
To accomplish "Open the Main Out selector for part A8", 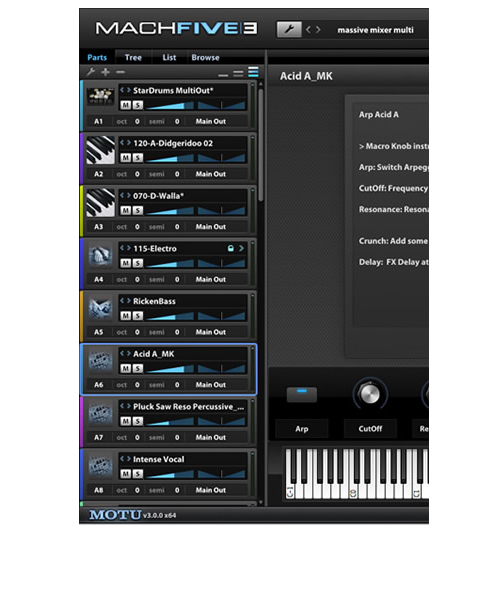I will tap(211, 490).
